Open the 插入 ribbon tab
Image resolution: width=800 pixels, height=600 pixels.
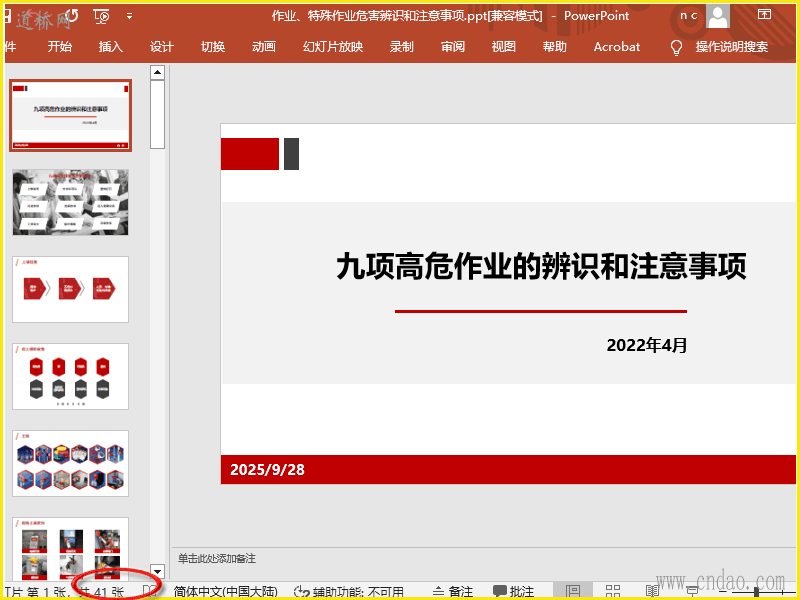(x=111, y=47)
